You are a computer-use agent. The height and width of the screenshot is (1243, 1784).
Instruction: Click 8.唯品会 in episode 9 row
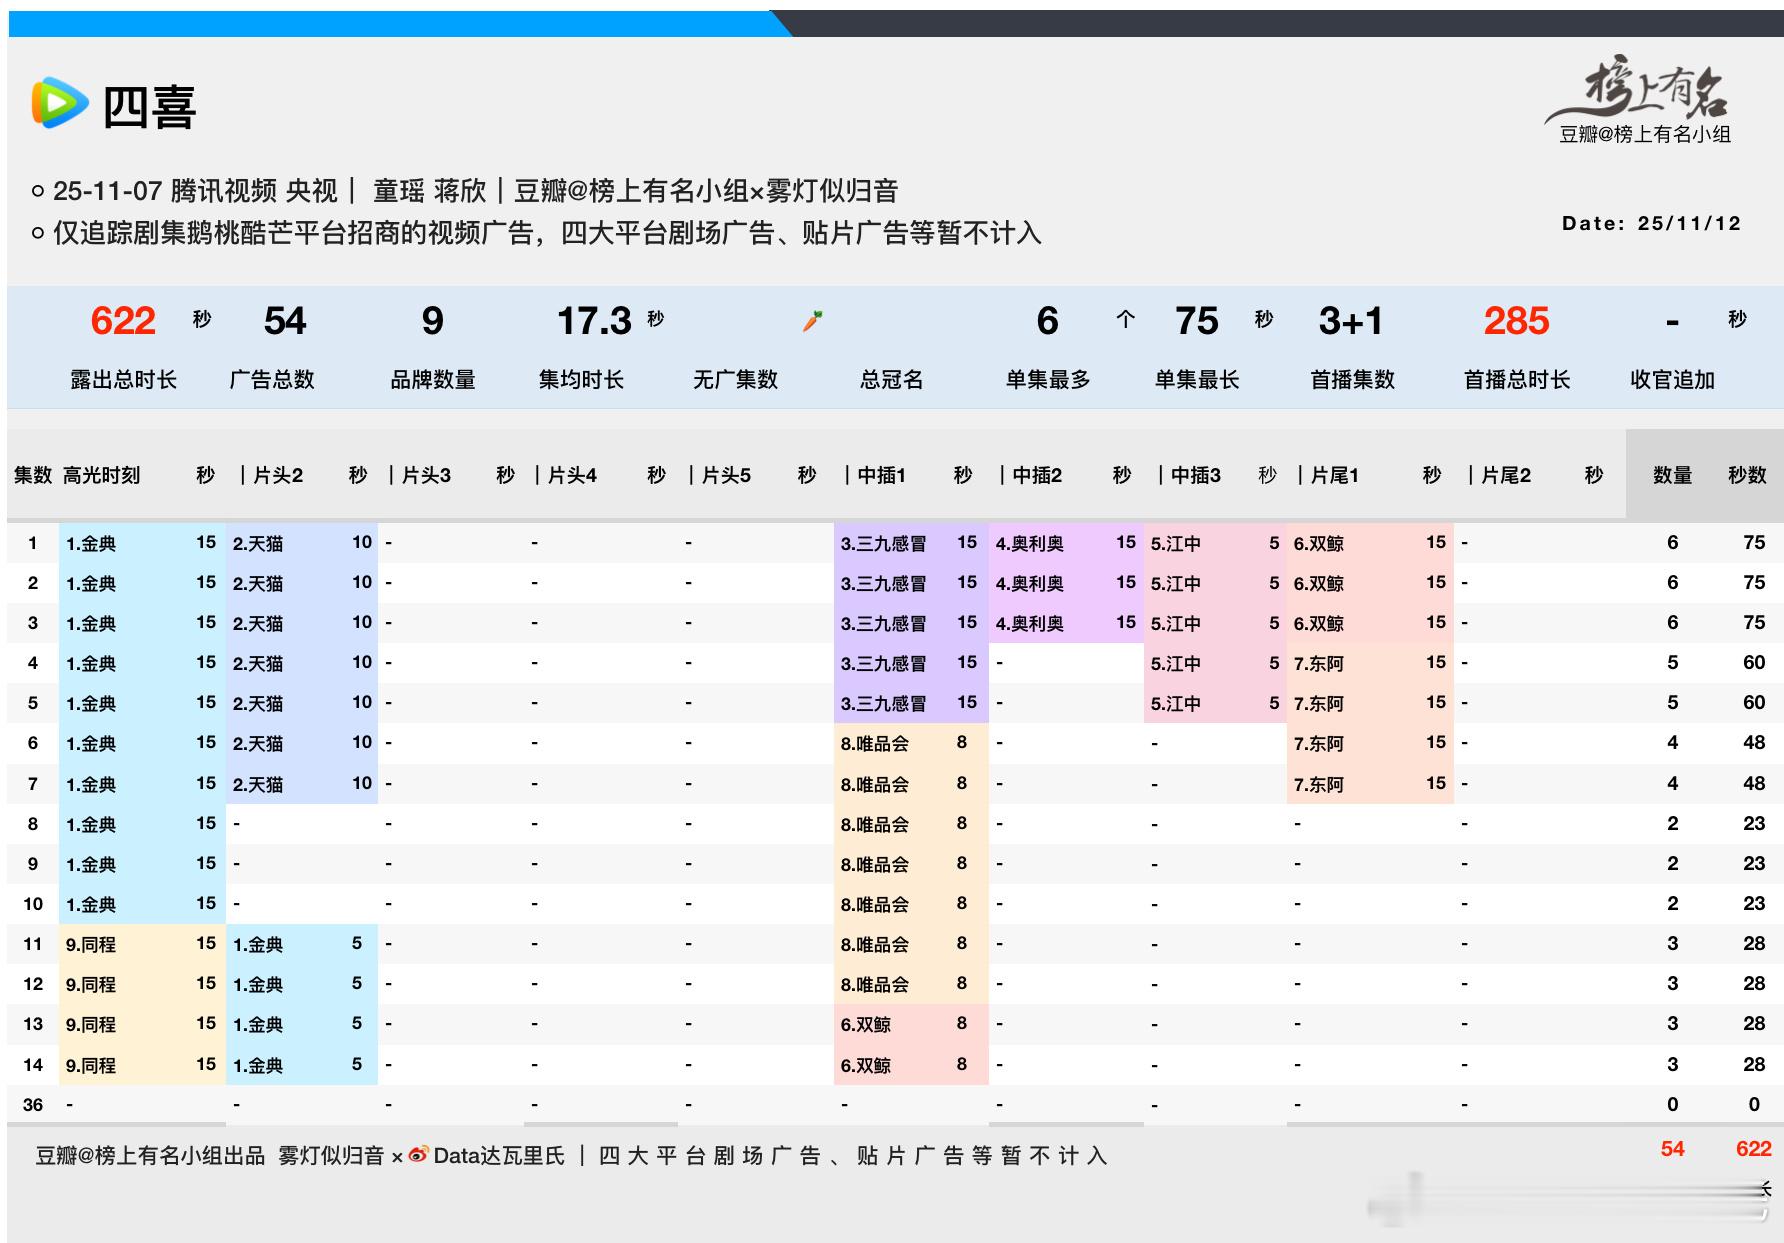pos(874,864)
